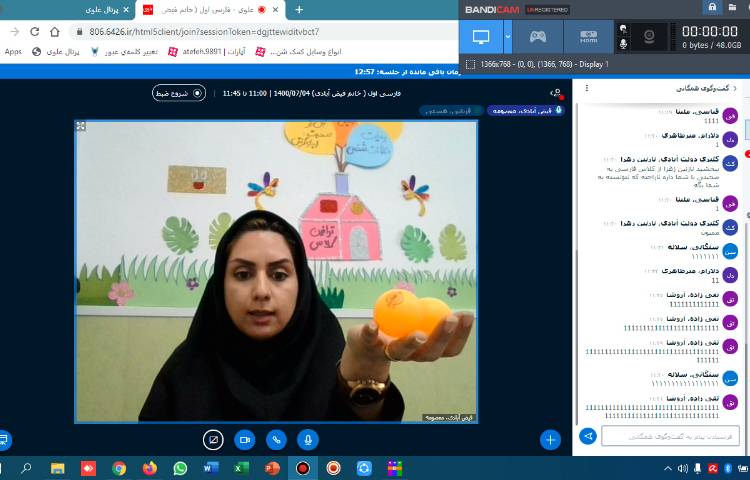Toggle the microphone button in meeting controls
This screenshot has width=750, height=480.
pyautogui.click(x=308, y=439)
